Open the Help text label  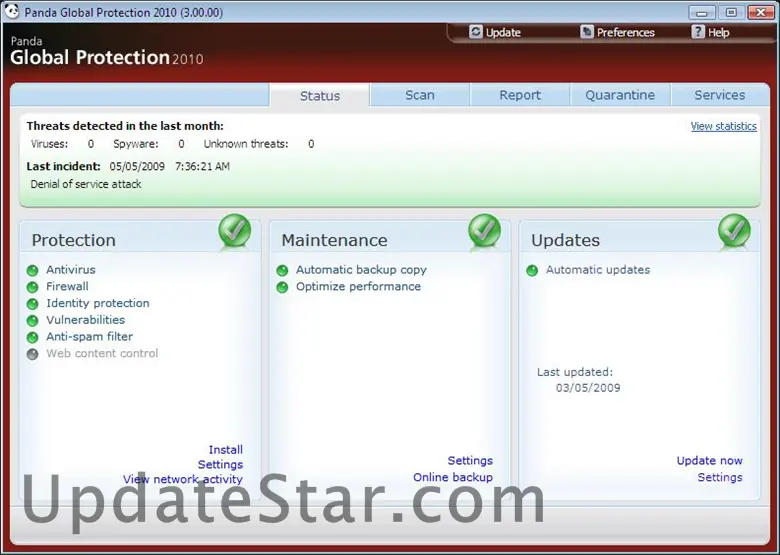tap(718, 33)
